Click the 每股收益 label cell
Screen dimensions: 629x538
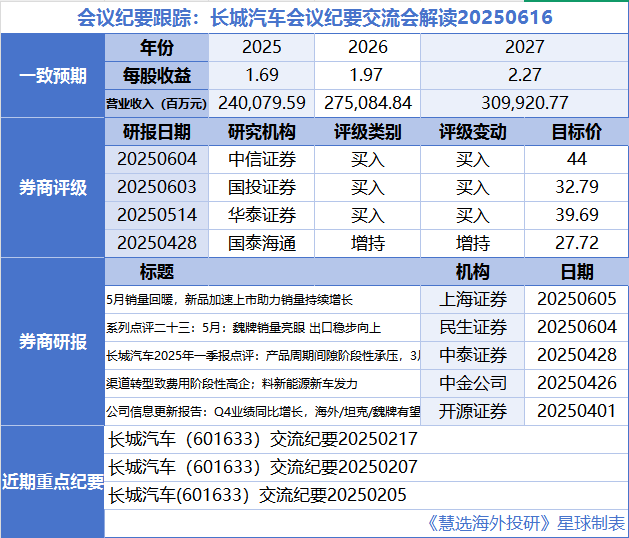click(157, 75)
